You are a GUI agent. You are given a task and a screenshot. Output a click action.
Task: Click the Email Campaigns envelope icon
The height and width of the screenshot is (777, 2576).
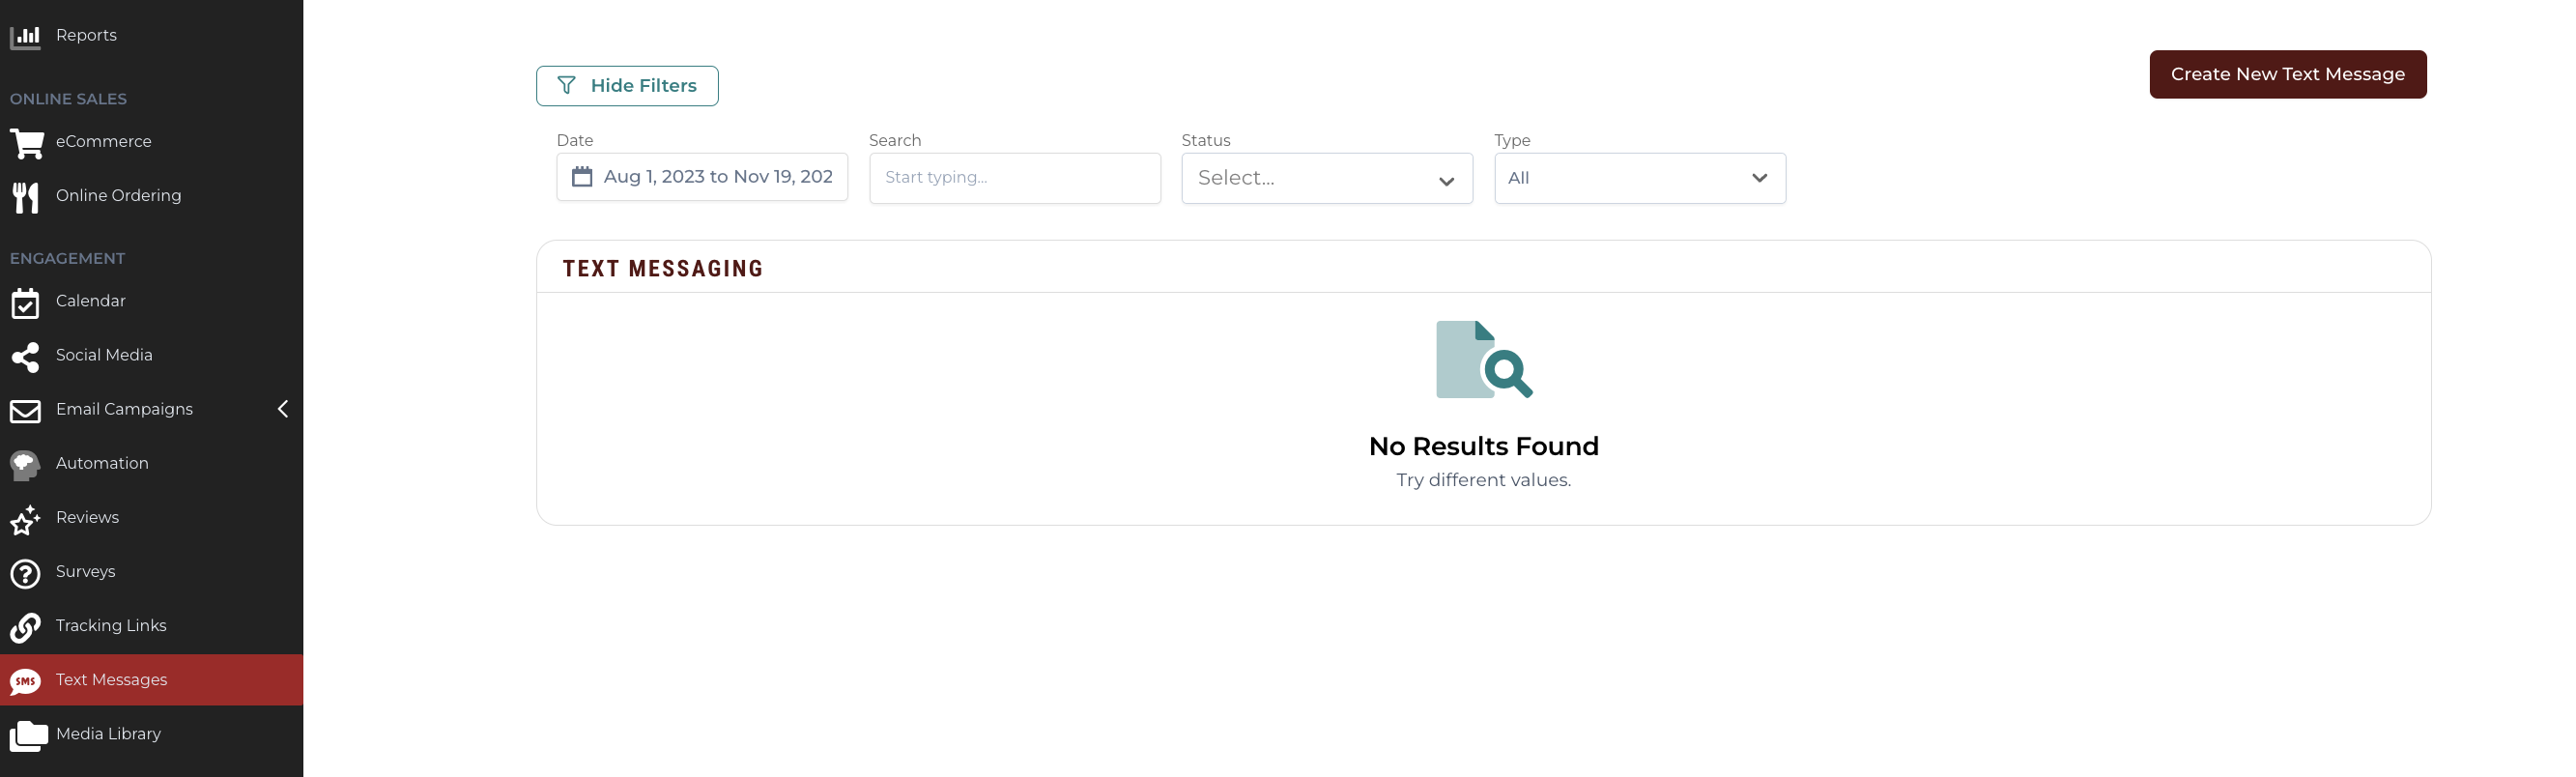pyautogui.click(x=25, y=411)
